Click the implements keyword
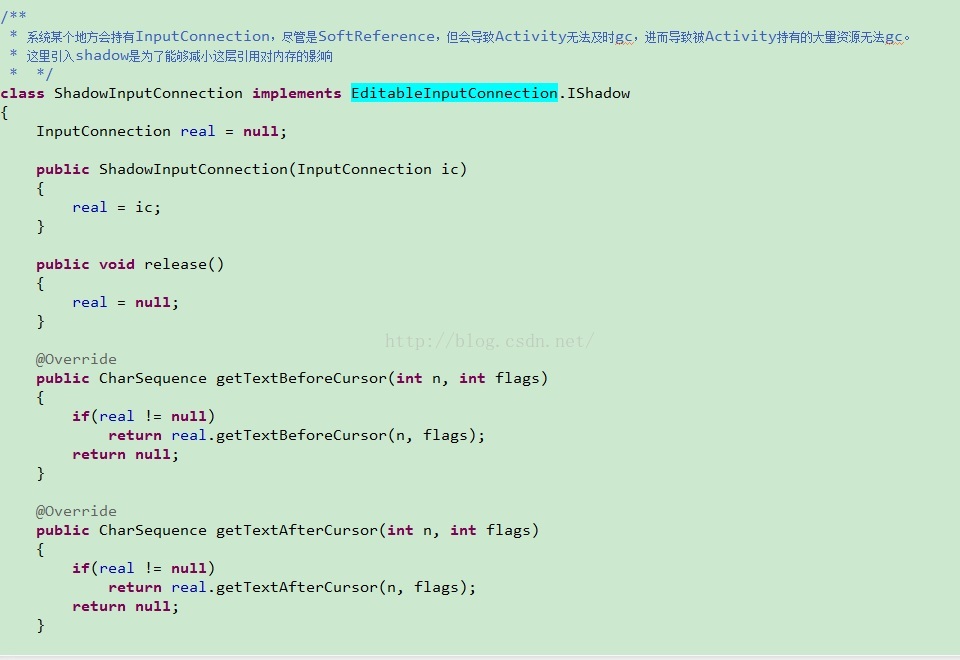This screenshot has width=960, height=660. pos(296,93)
